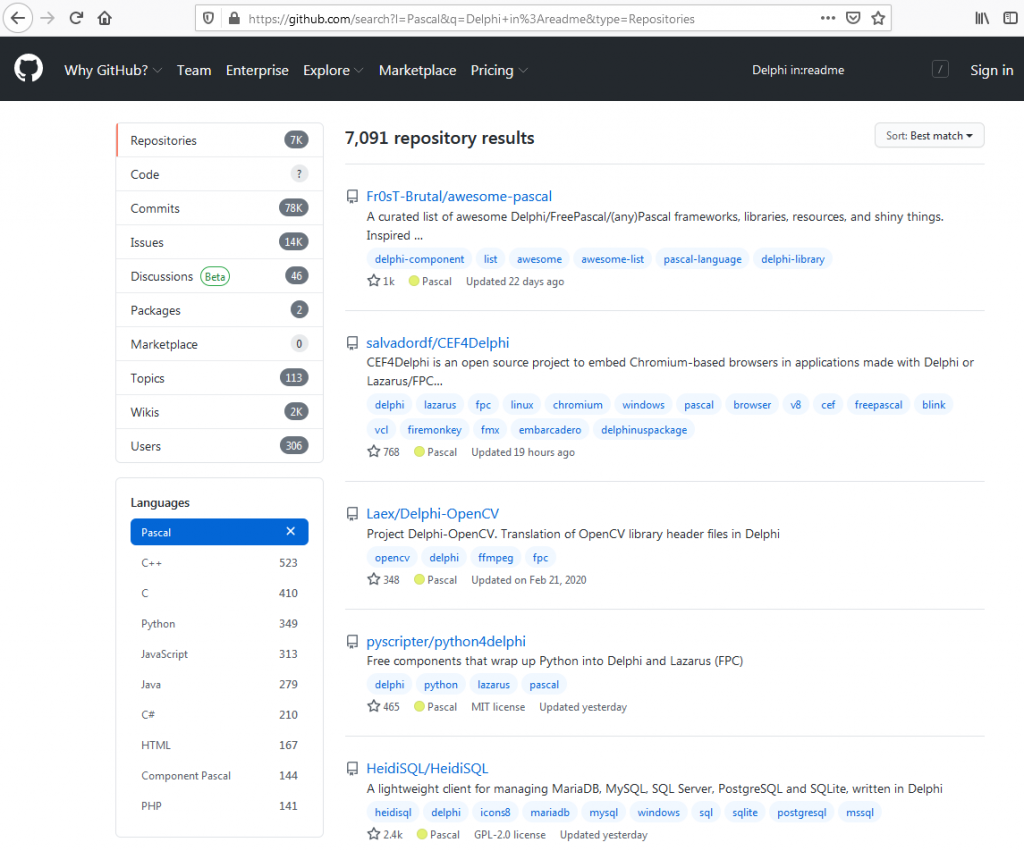Open the Fr0sT-Brutal/awesome-pascal repository

(x=459, y=197)
